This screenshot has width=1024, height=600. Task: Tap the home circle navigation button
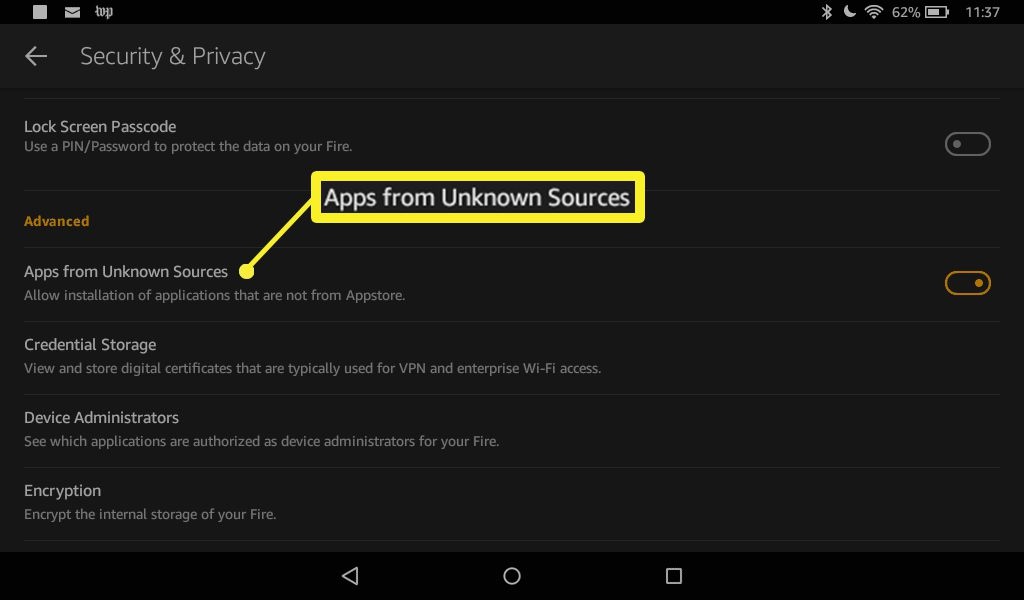point(512,576)
